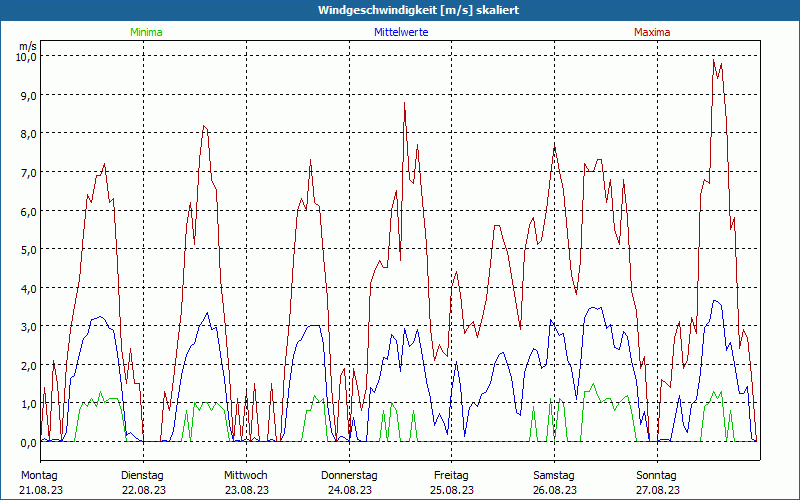Image resolution: width=800 pixels, height=500 pixels.
Task: Click the Donnerstag day label
Action: [x=349, y=476]
